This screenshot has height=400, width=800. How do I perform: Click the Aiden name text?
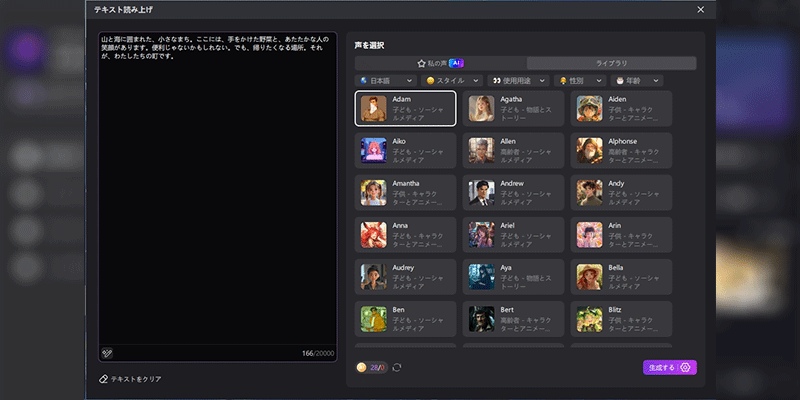point(617,99)
